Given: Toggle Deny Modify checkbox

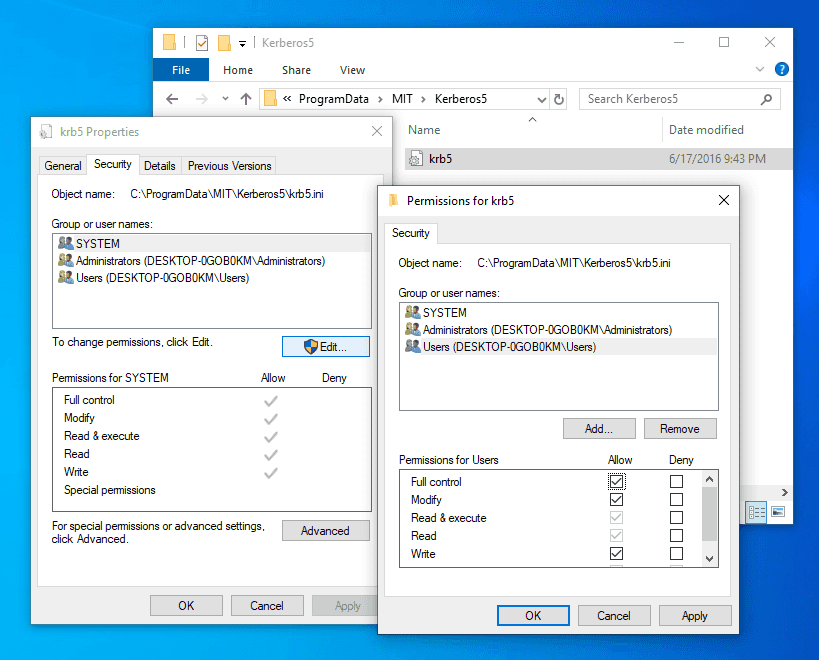Looking at the screenshot, I should tap(676, 499).
